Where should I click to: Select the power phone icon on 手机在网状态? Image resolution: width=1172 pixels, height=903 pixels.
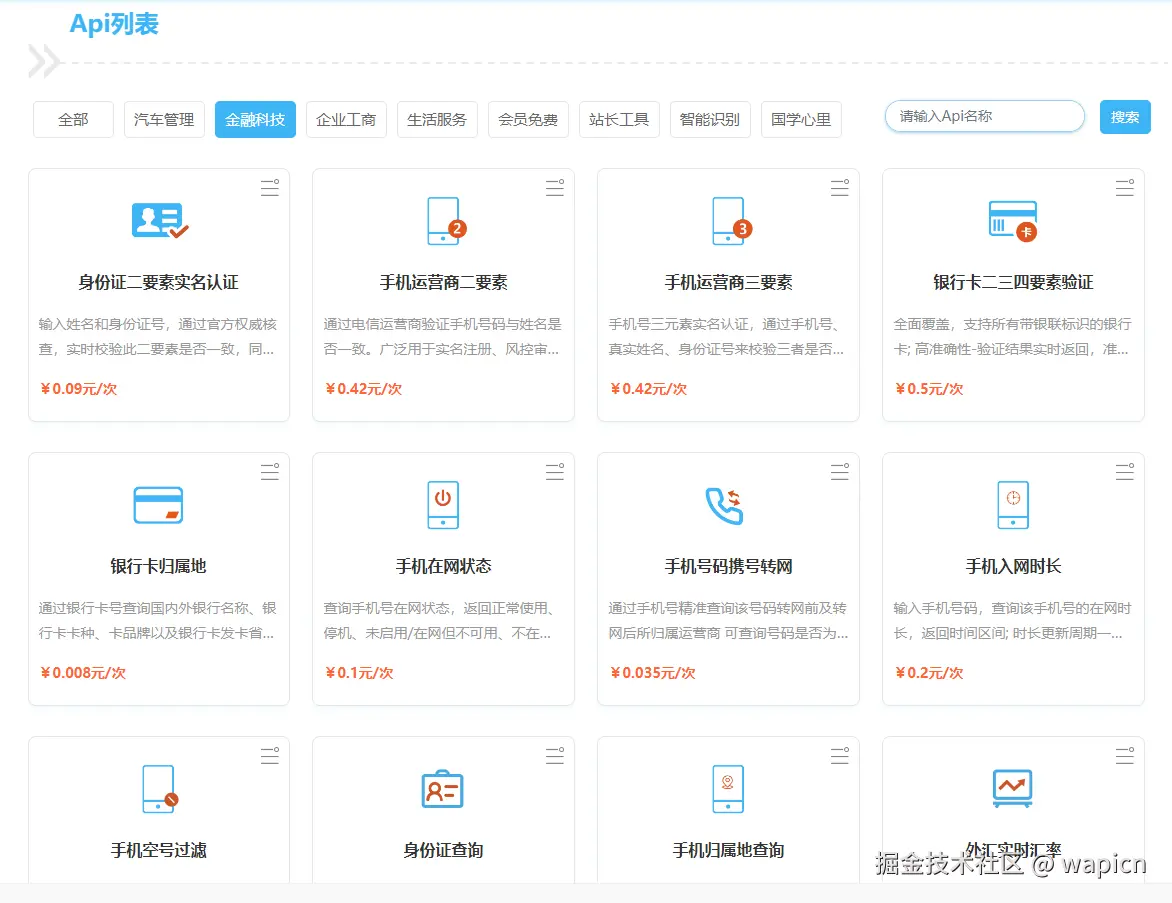point(443,504)
